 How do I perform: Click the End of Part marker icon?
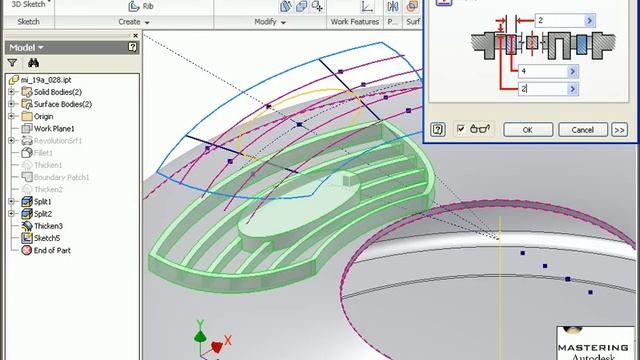pos(27,250)
